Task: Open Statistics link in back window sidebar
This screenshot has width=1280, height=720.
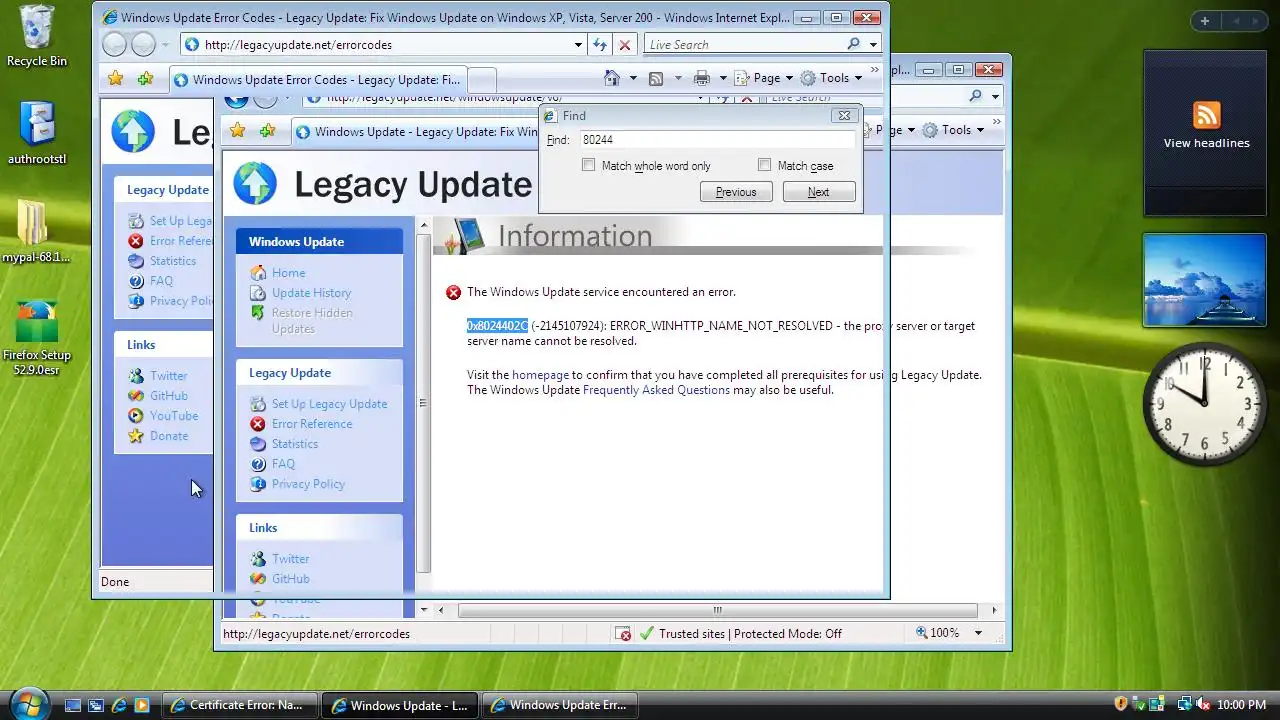Action: (295, 444)
